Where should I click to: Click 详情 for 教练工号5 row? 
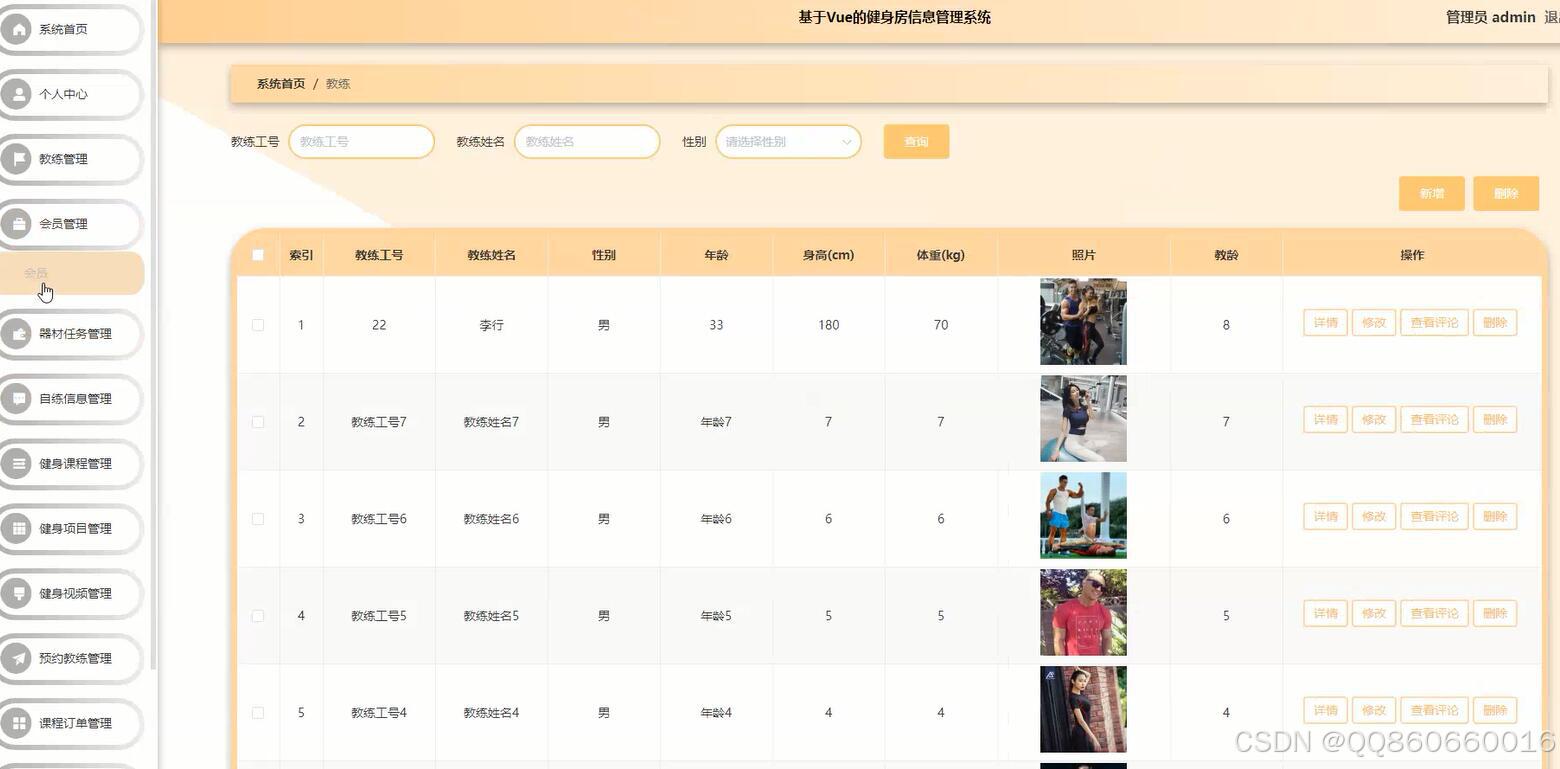coord(1326,614)
